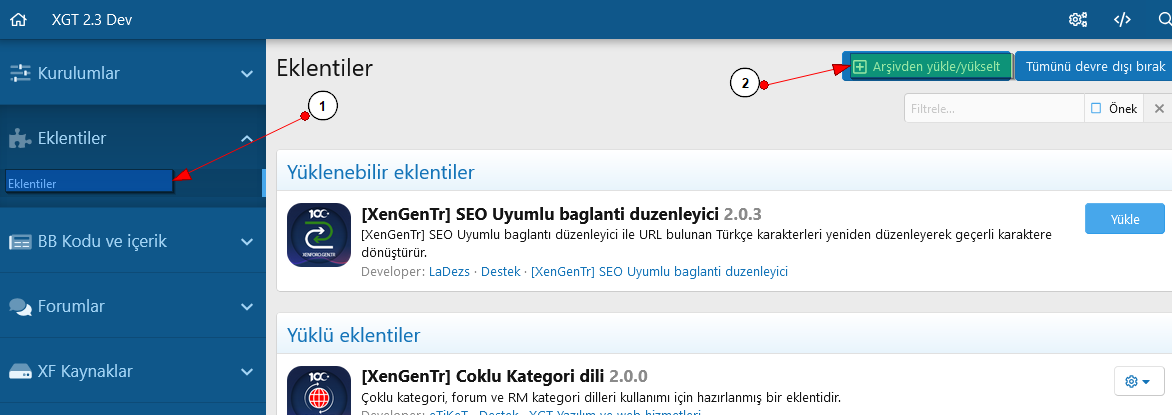1172x415 pixels.
Task: Click the Yükle button for SEO add-on
Action: (x=1124, y=219)
